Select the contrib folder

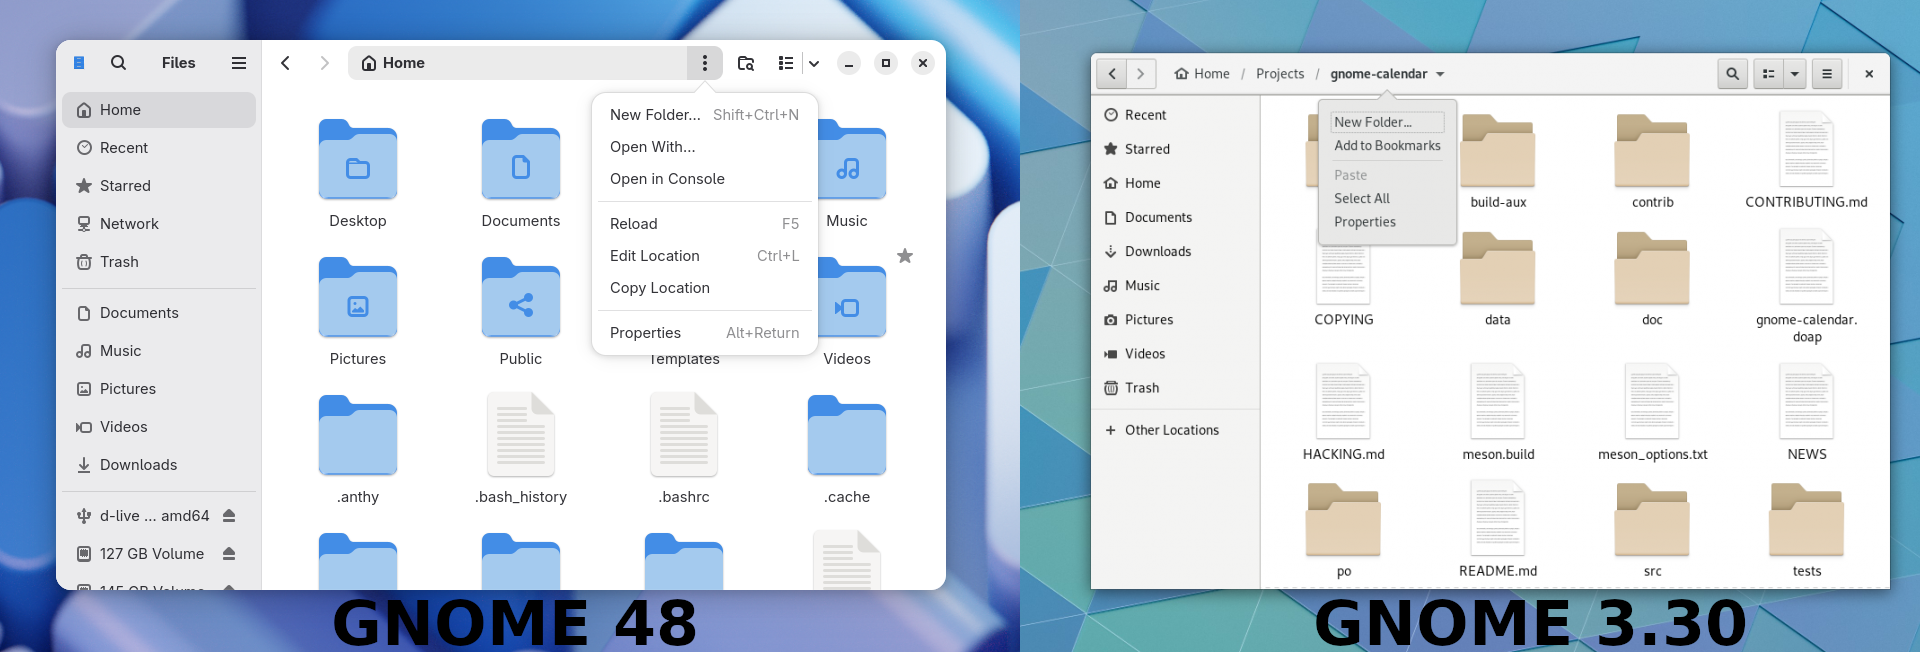coord(1652,151)
